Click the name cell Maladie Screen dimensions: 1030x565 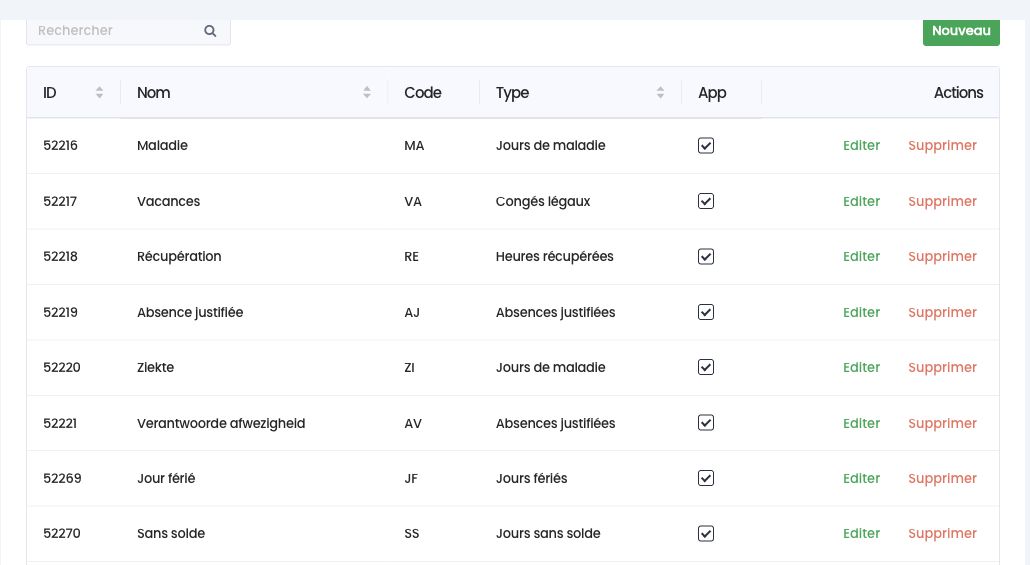click(x=162, y=145)
